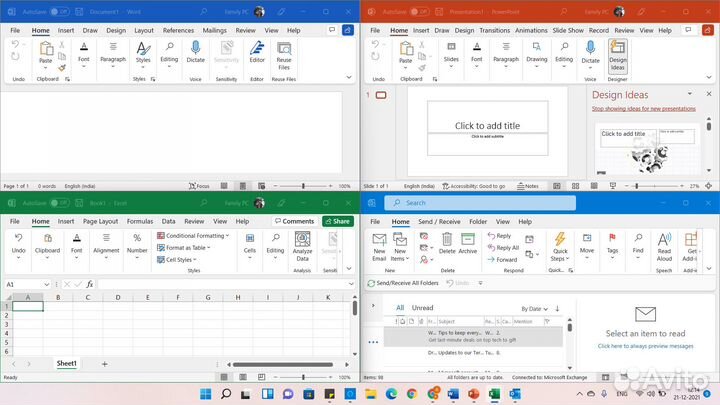This screenshot has height=405, width=720.
Task: Click Archive in Outlook ribbon
Action: [467, 243]
